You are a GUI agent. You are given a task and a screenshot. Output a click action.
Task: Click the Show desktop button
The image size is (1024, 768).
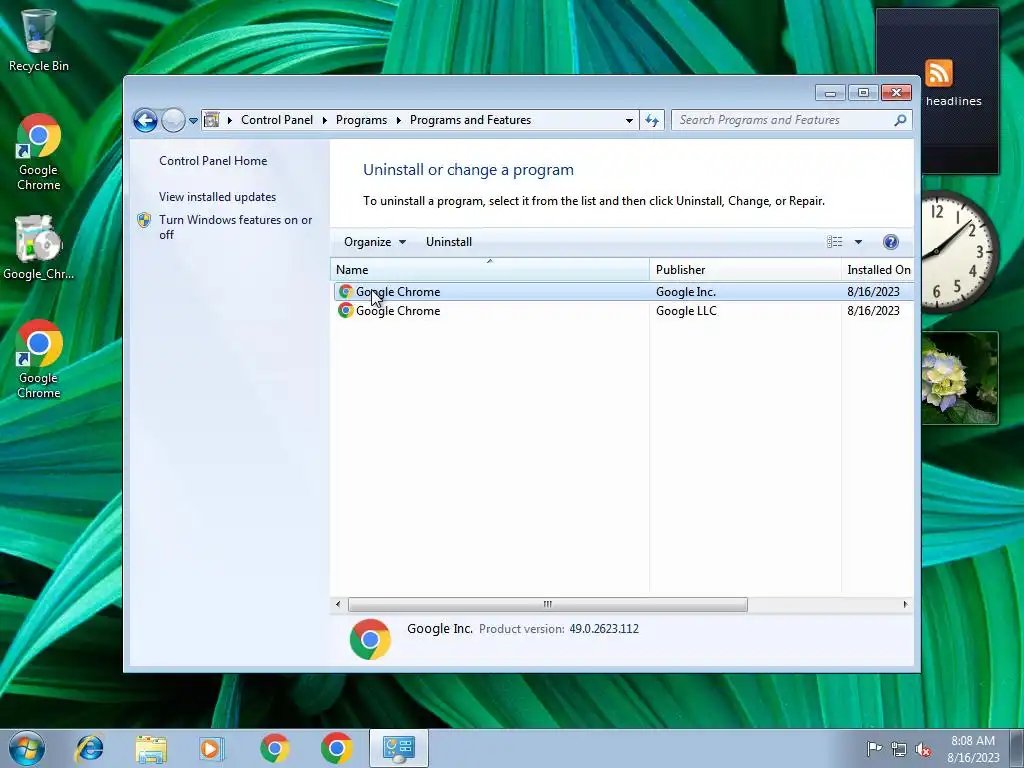[x=1017, y=748]
